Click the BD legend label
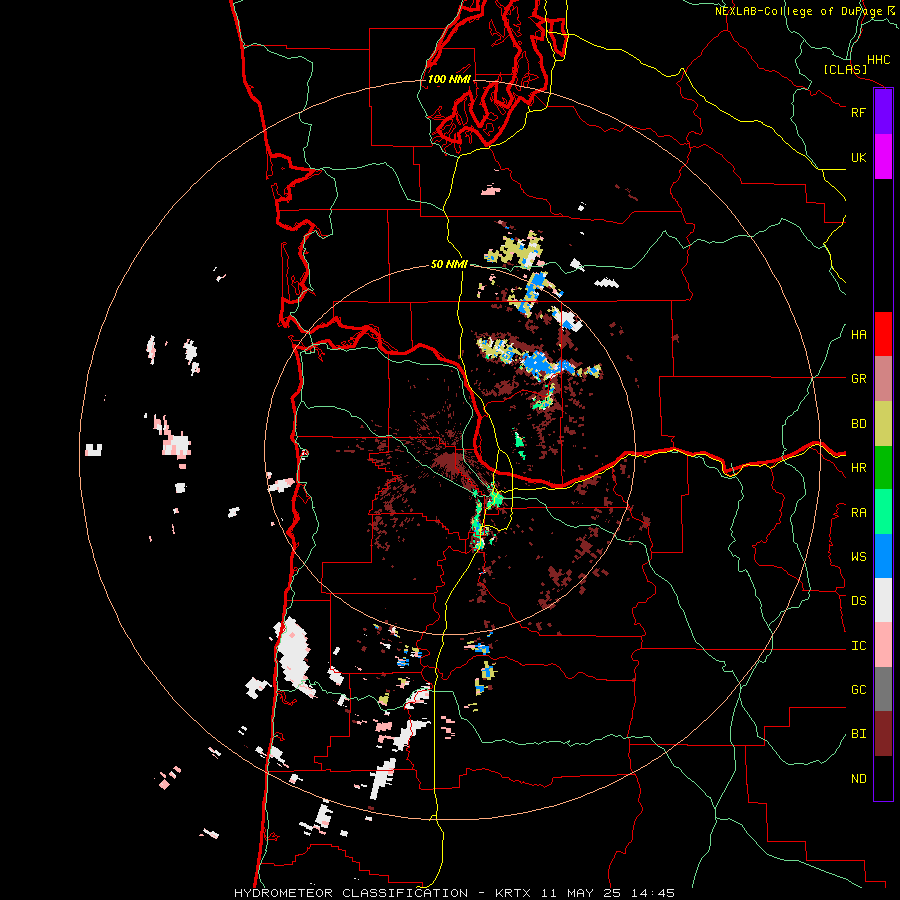Screen dimensions: 900x900 858,424
